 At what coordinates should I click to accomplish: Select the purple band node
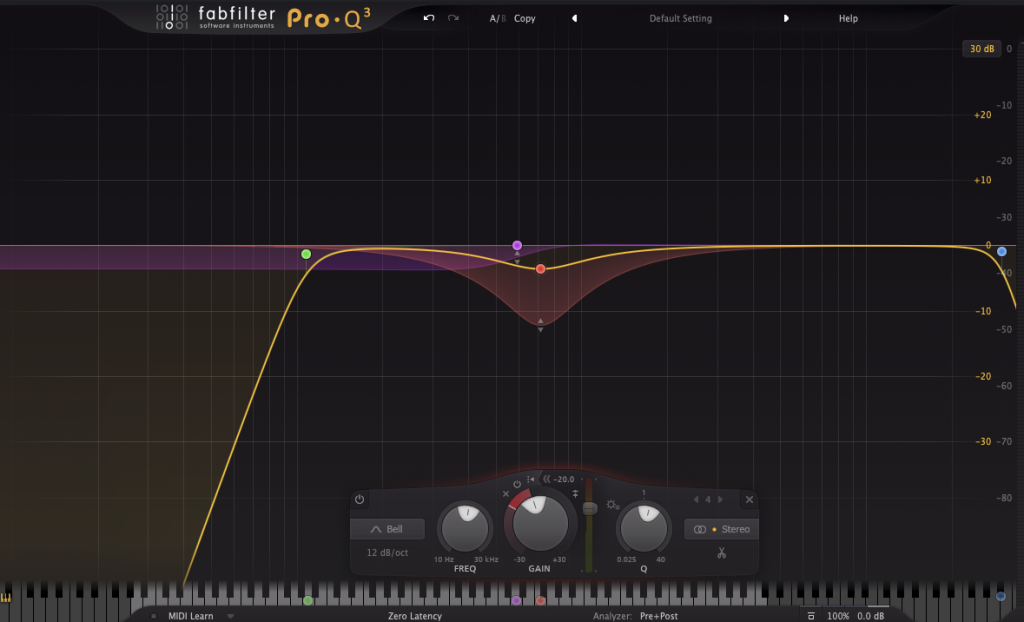pyautogui.click(x=517, y=246)
